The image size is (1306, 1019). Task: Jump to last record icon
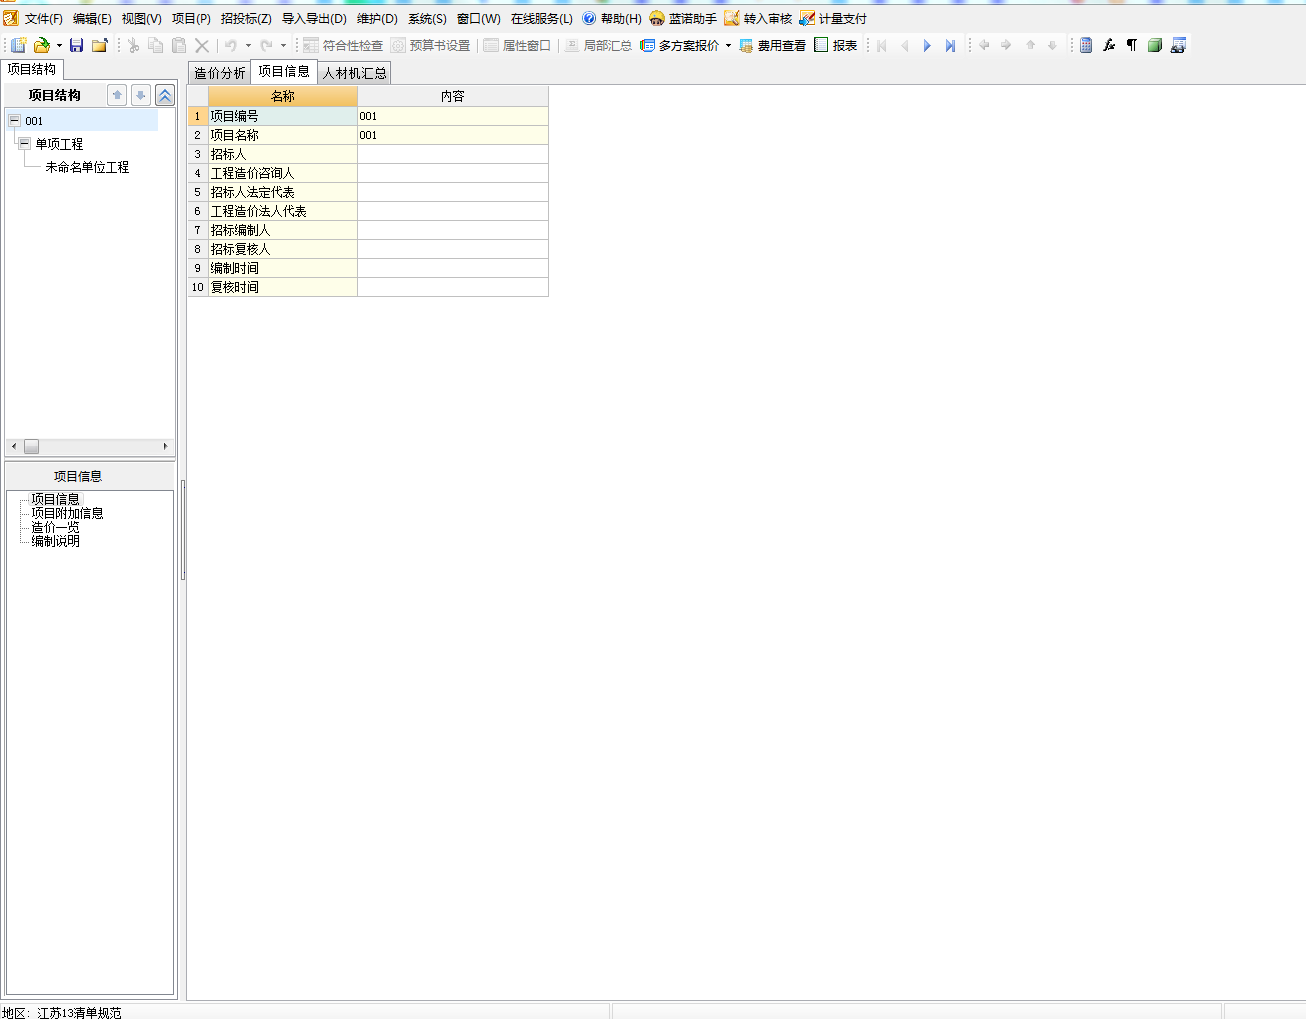coord(950,45)
